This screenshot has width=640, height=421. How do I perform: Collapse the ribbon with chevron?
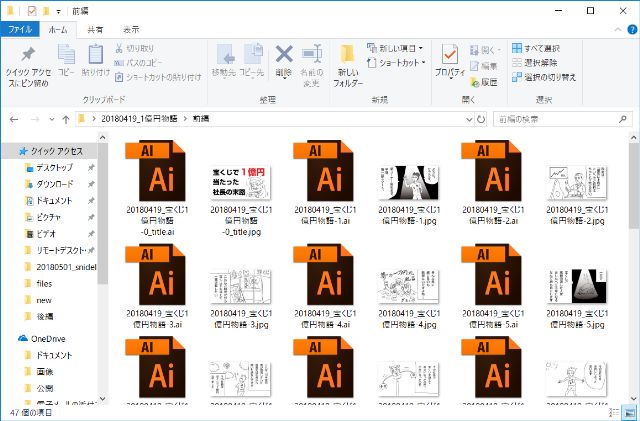pyautogui.click(x=618, y=29)
